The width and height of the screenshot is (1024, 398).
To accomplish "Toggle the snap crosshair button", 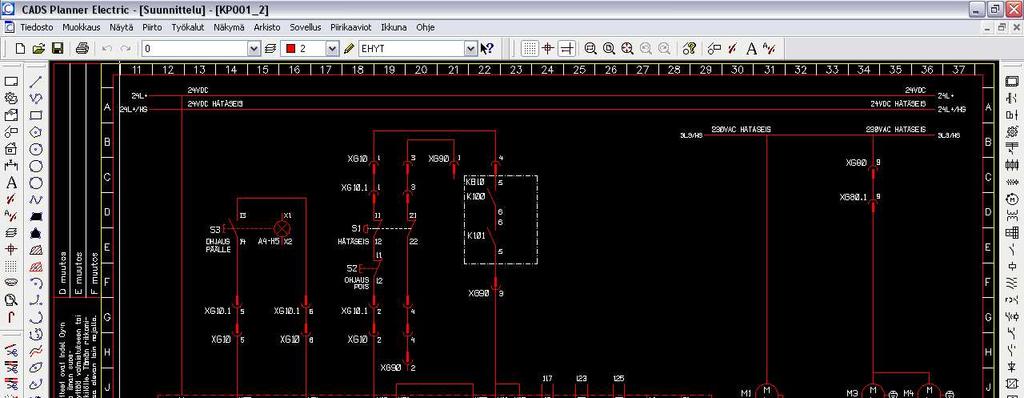I will (548, 48).
